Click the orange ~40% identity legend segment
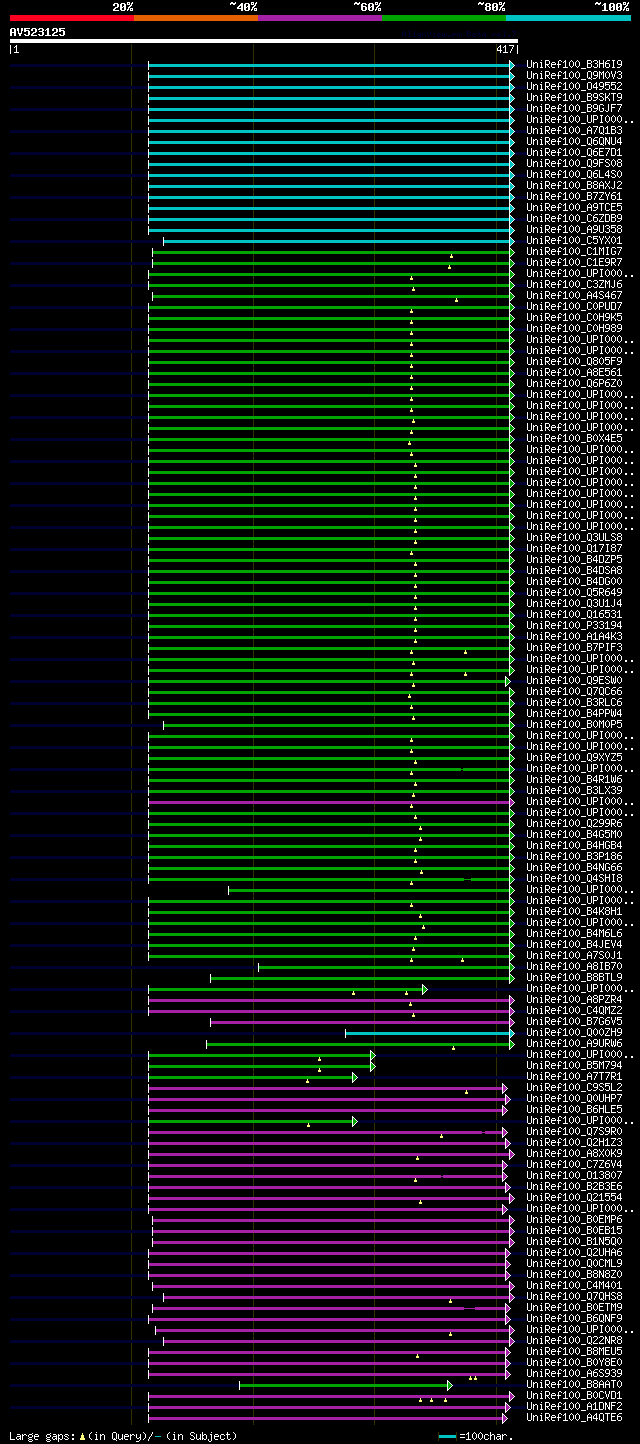Screen dimensions: 640x1444 [195, 18]
